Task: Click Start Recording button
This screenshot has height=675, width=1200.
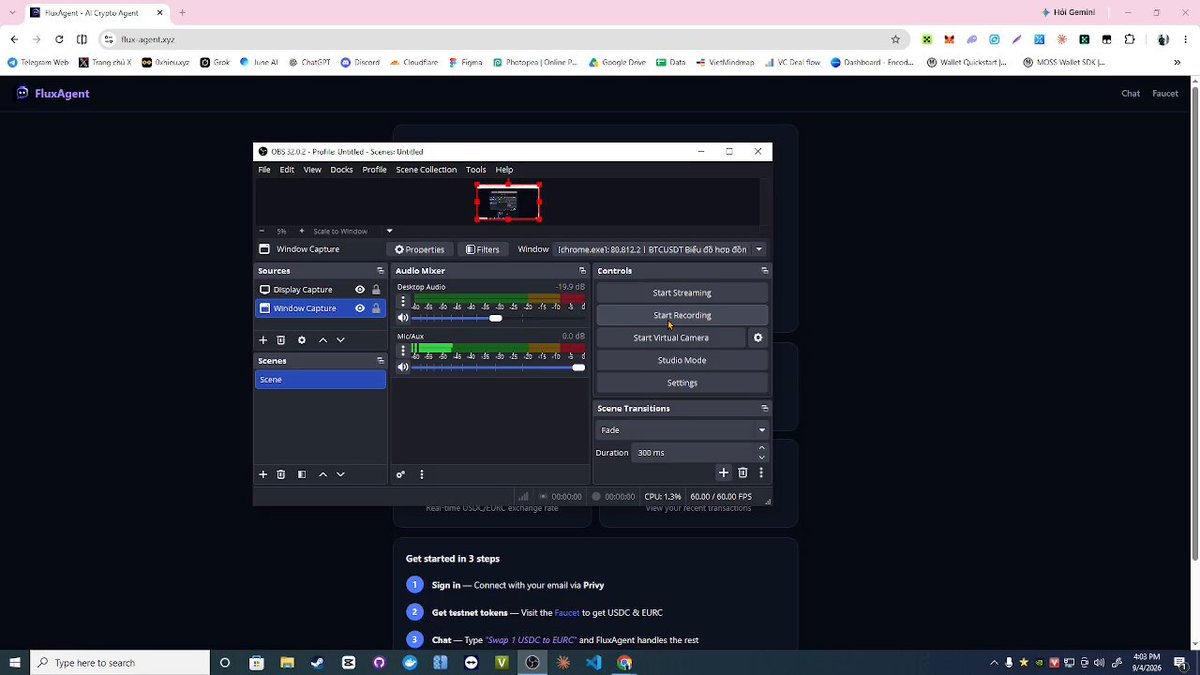Action: 682,315
